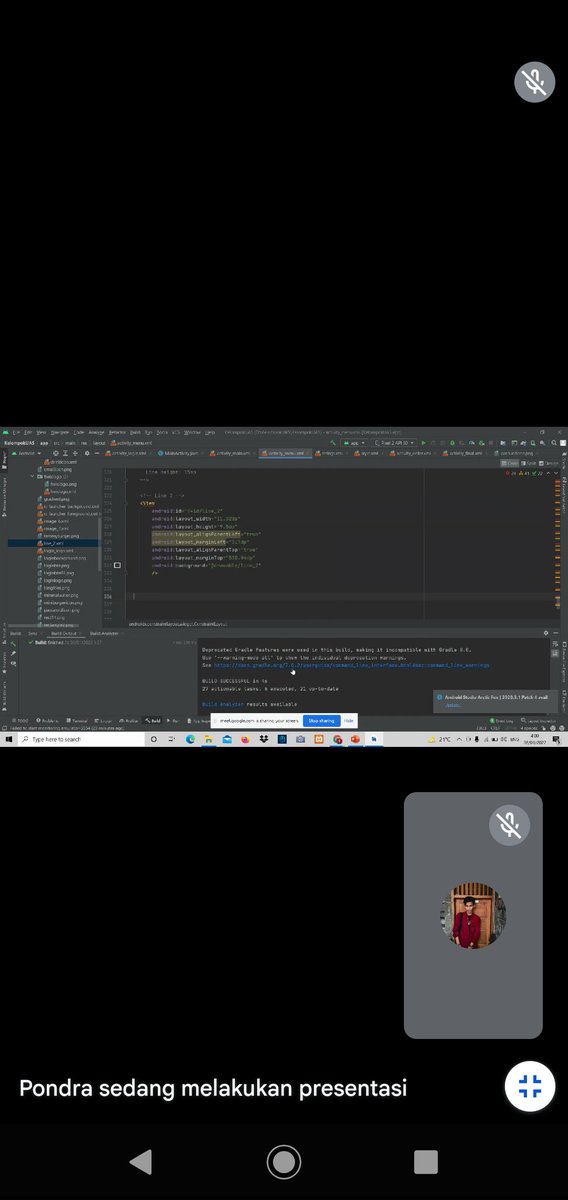Open the Terminal tool window button

click(78, 720)
